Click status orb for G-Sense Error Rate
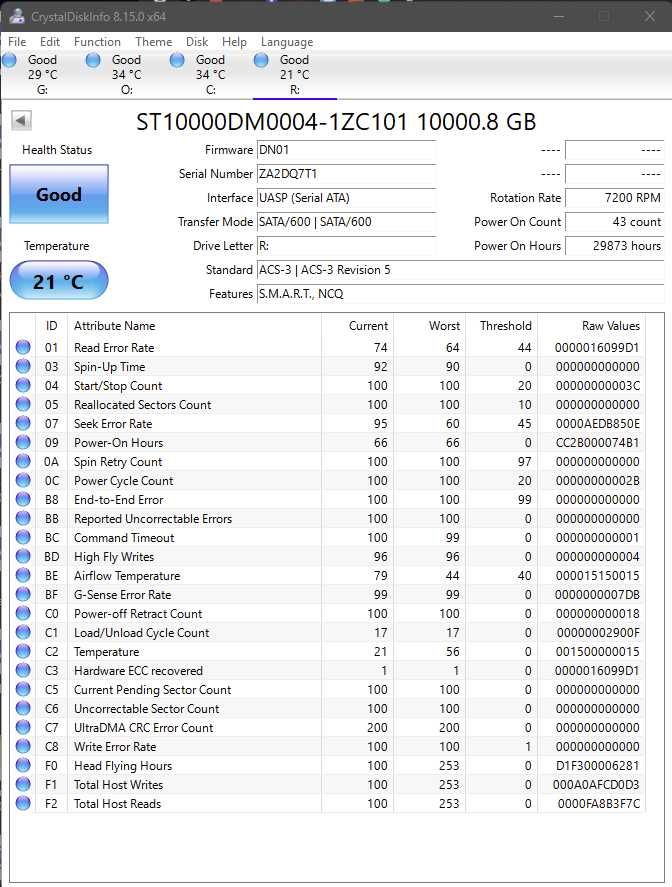This screenshot has height=887, width=672. 23,595
